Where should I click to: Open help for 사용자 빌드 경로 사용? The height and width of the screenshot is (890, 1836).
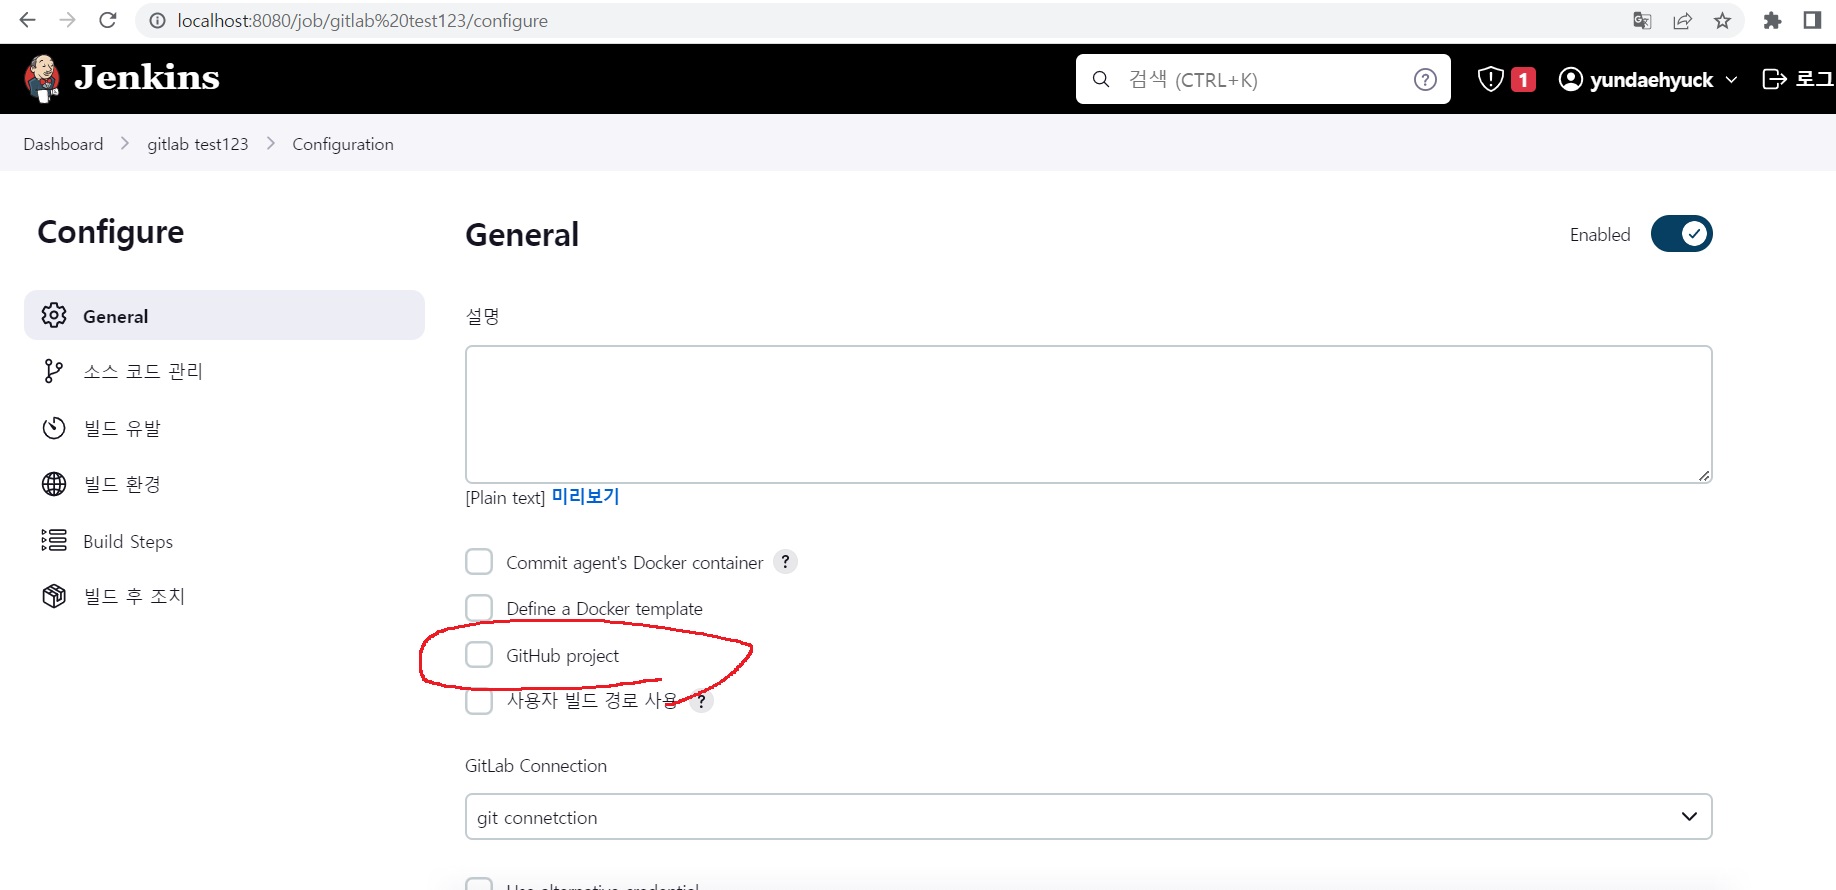coord(702,701)
